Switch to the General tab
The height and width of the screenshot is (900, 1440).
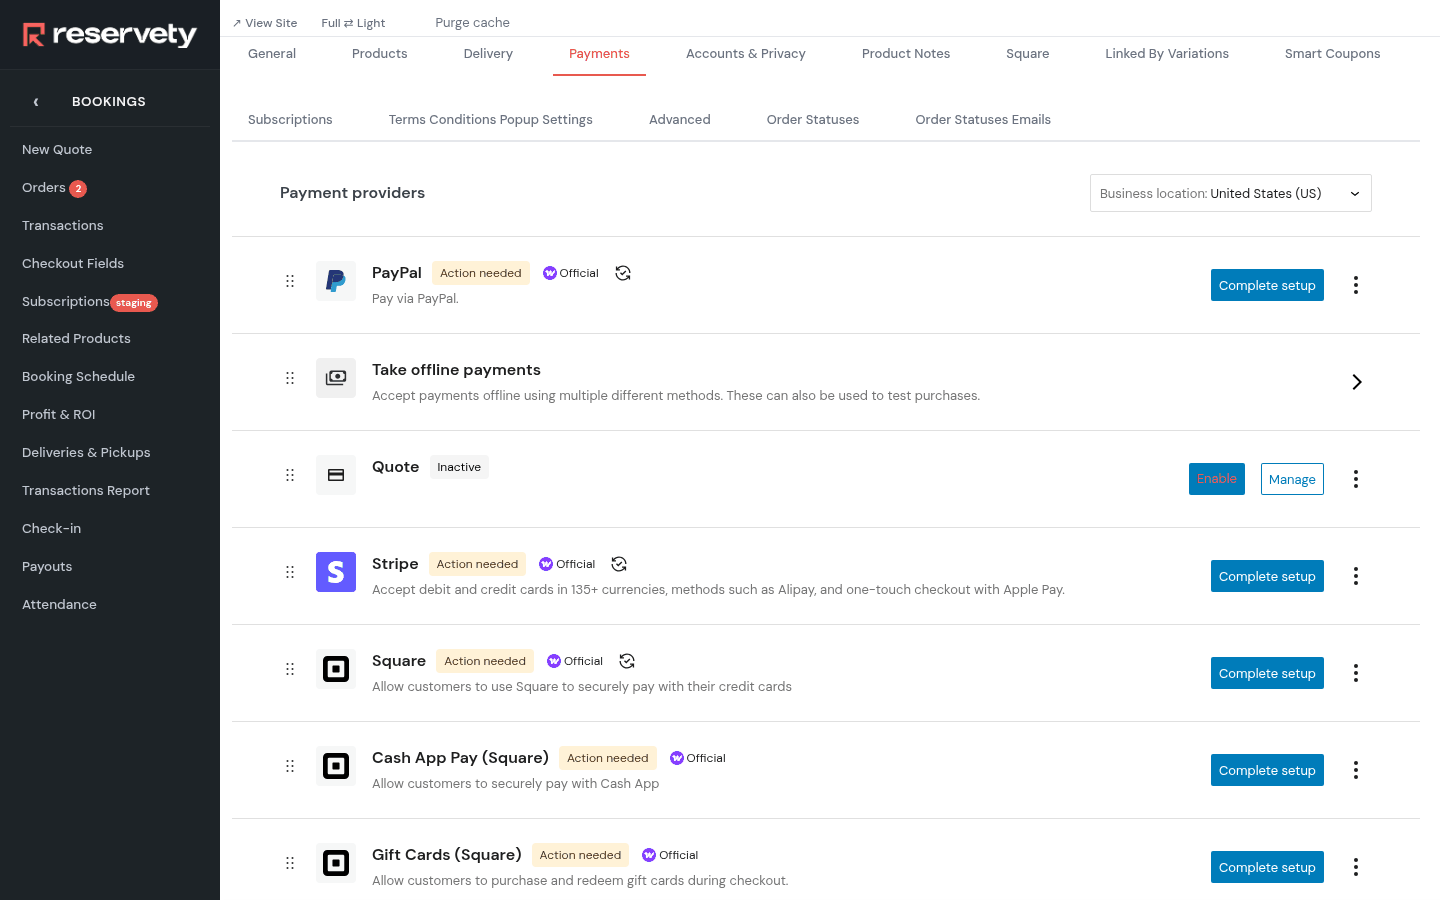click(x=272, y=54)
